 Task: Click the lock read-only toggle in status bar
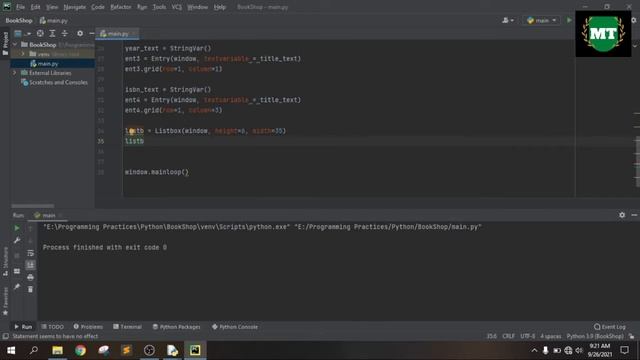[631, 336]
